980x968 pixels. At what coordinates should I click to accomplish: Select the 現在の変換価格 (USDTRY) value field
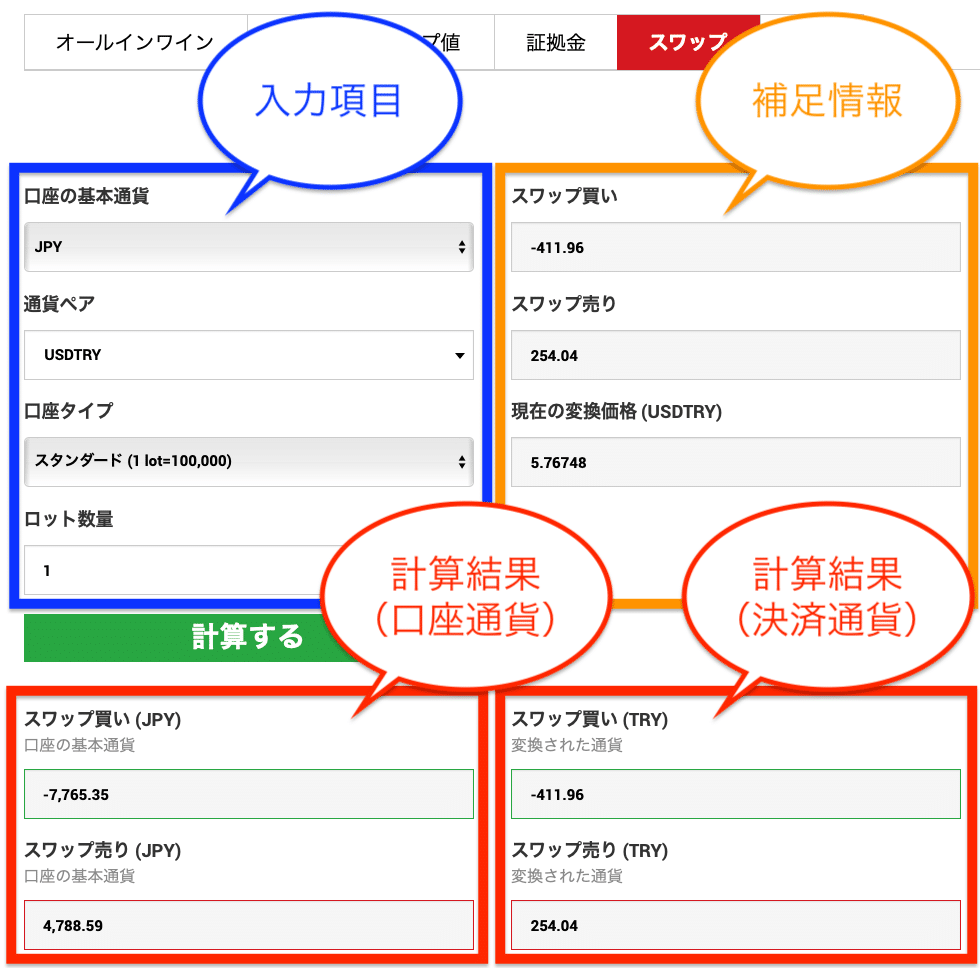pyautogui.click(x=735, y=463)
